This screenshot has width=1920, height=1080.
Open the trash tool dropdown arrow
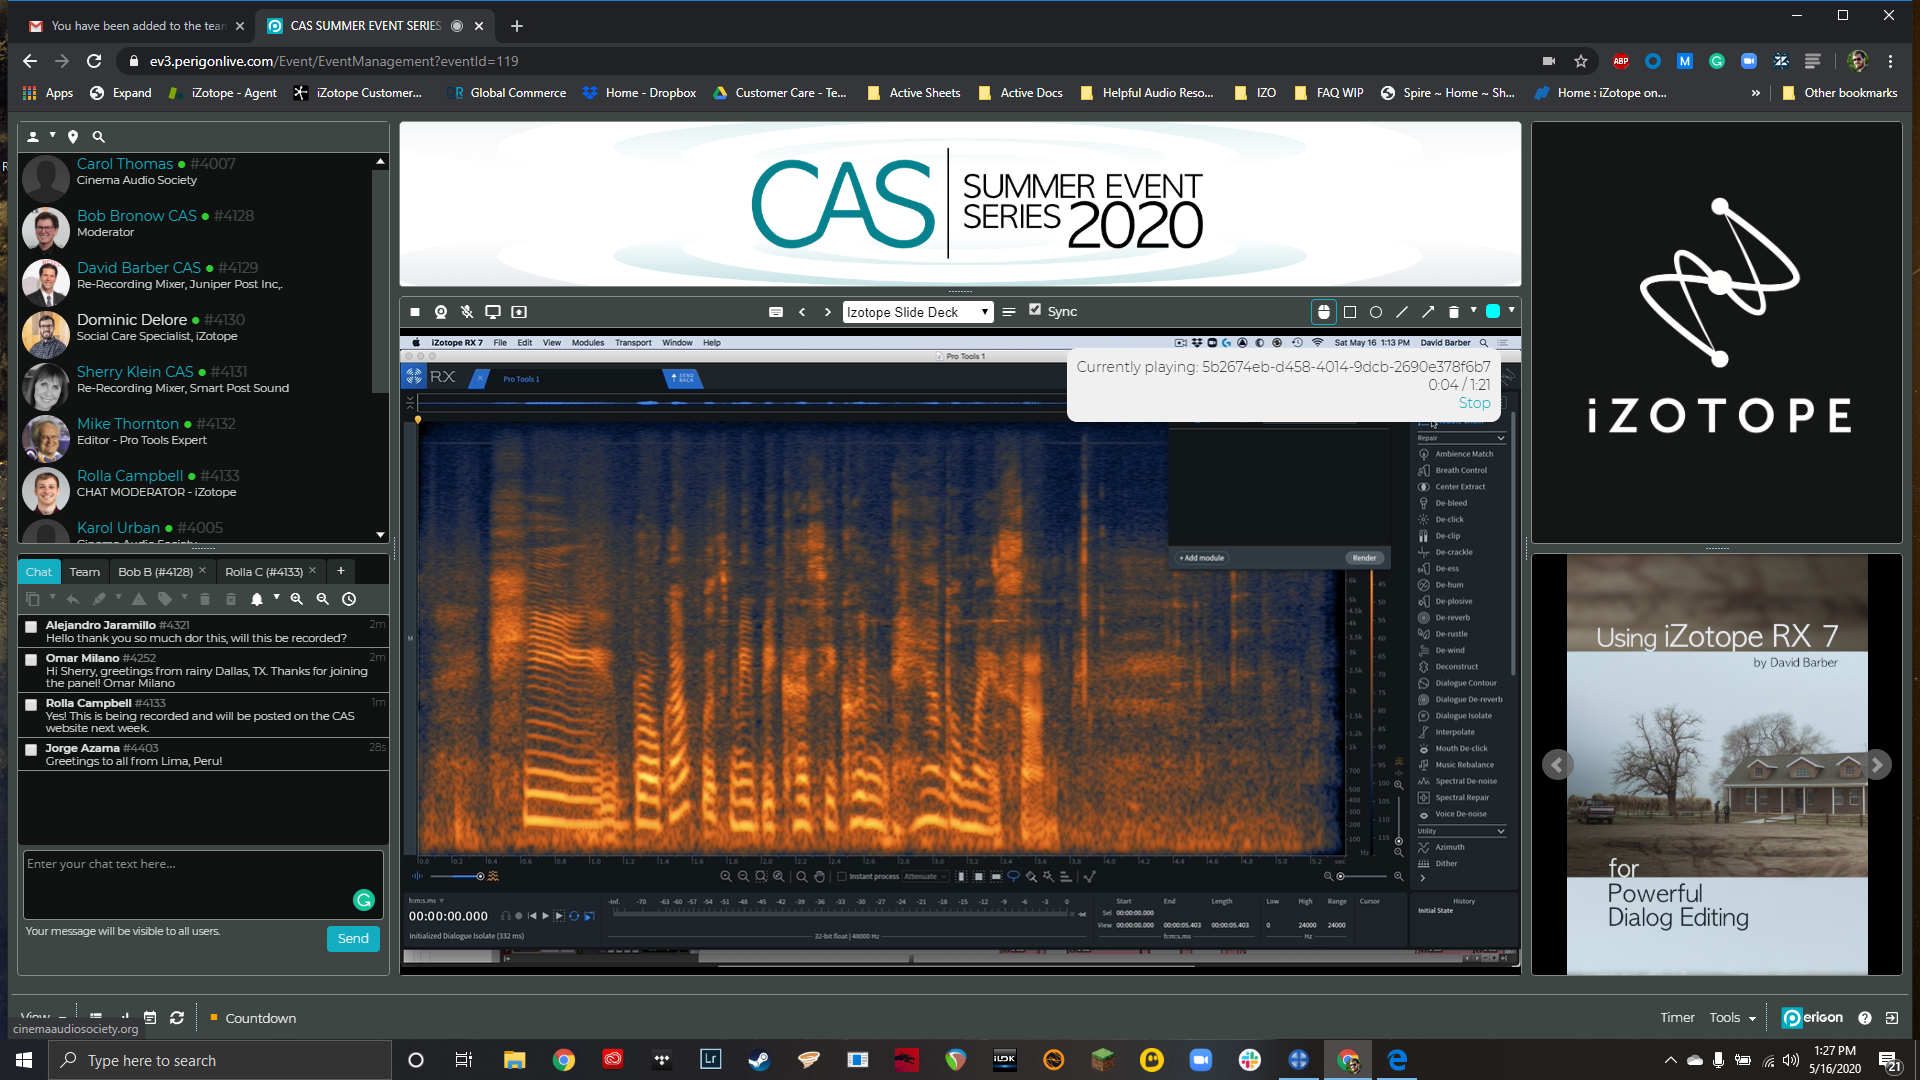(x=1473, y=310)
